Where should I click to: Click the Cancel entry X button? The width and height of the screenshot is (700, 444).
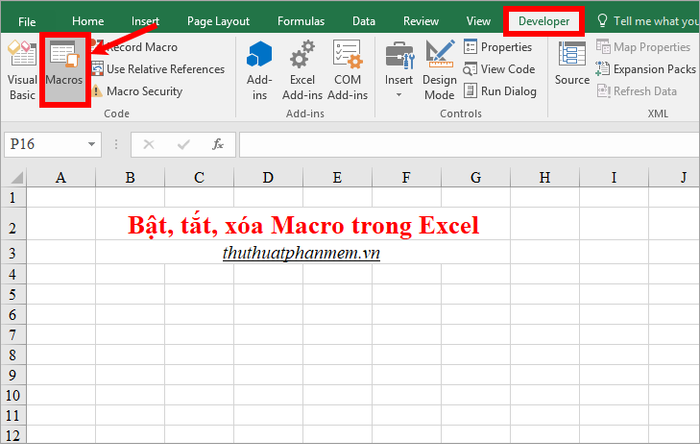coord(149,144)
